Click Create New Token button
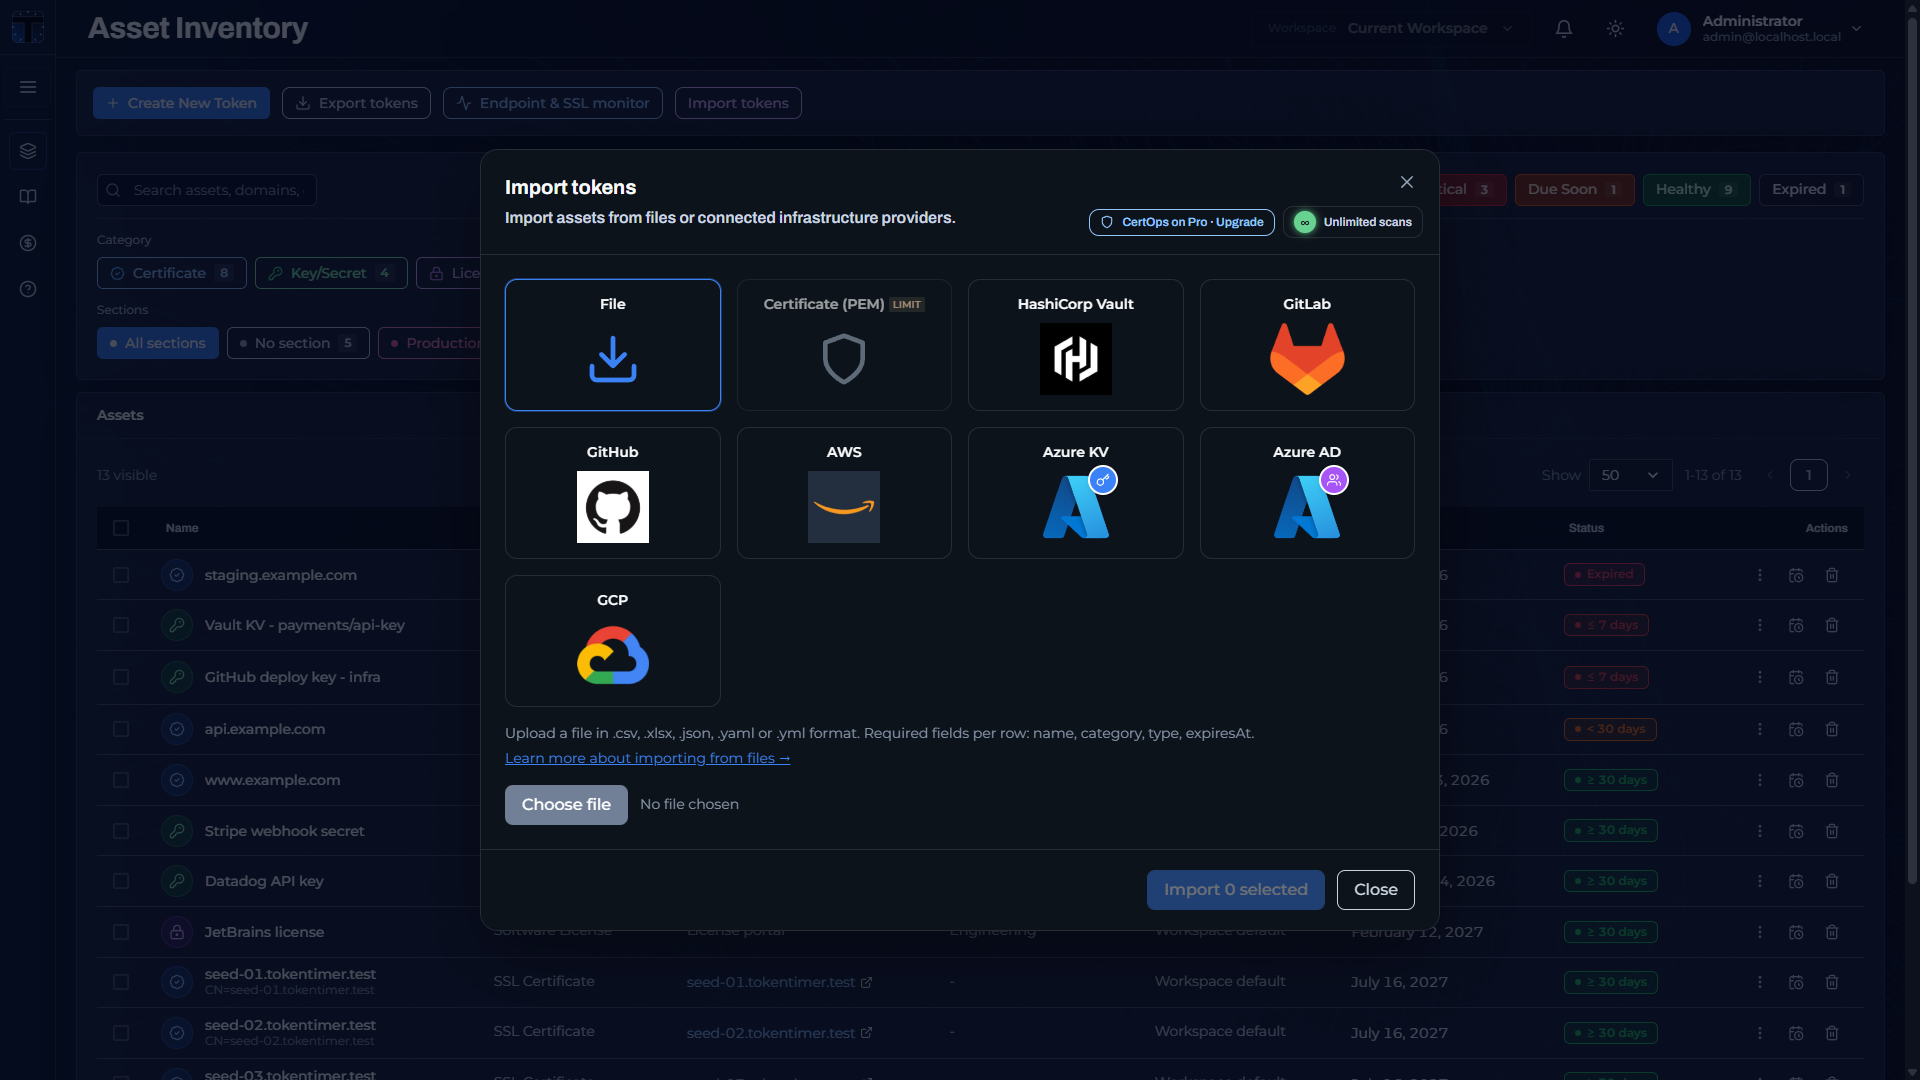The image size is (1920, 1080). coord(181,103)
